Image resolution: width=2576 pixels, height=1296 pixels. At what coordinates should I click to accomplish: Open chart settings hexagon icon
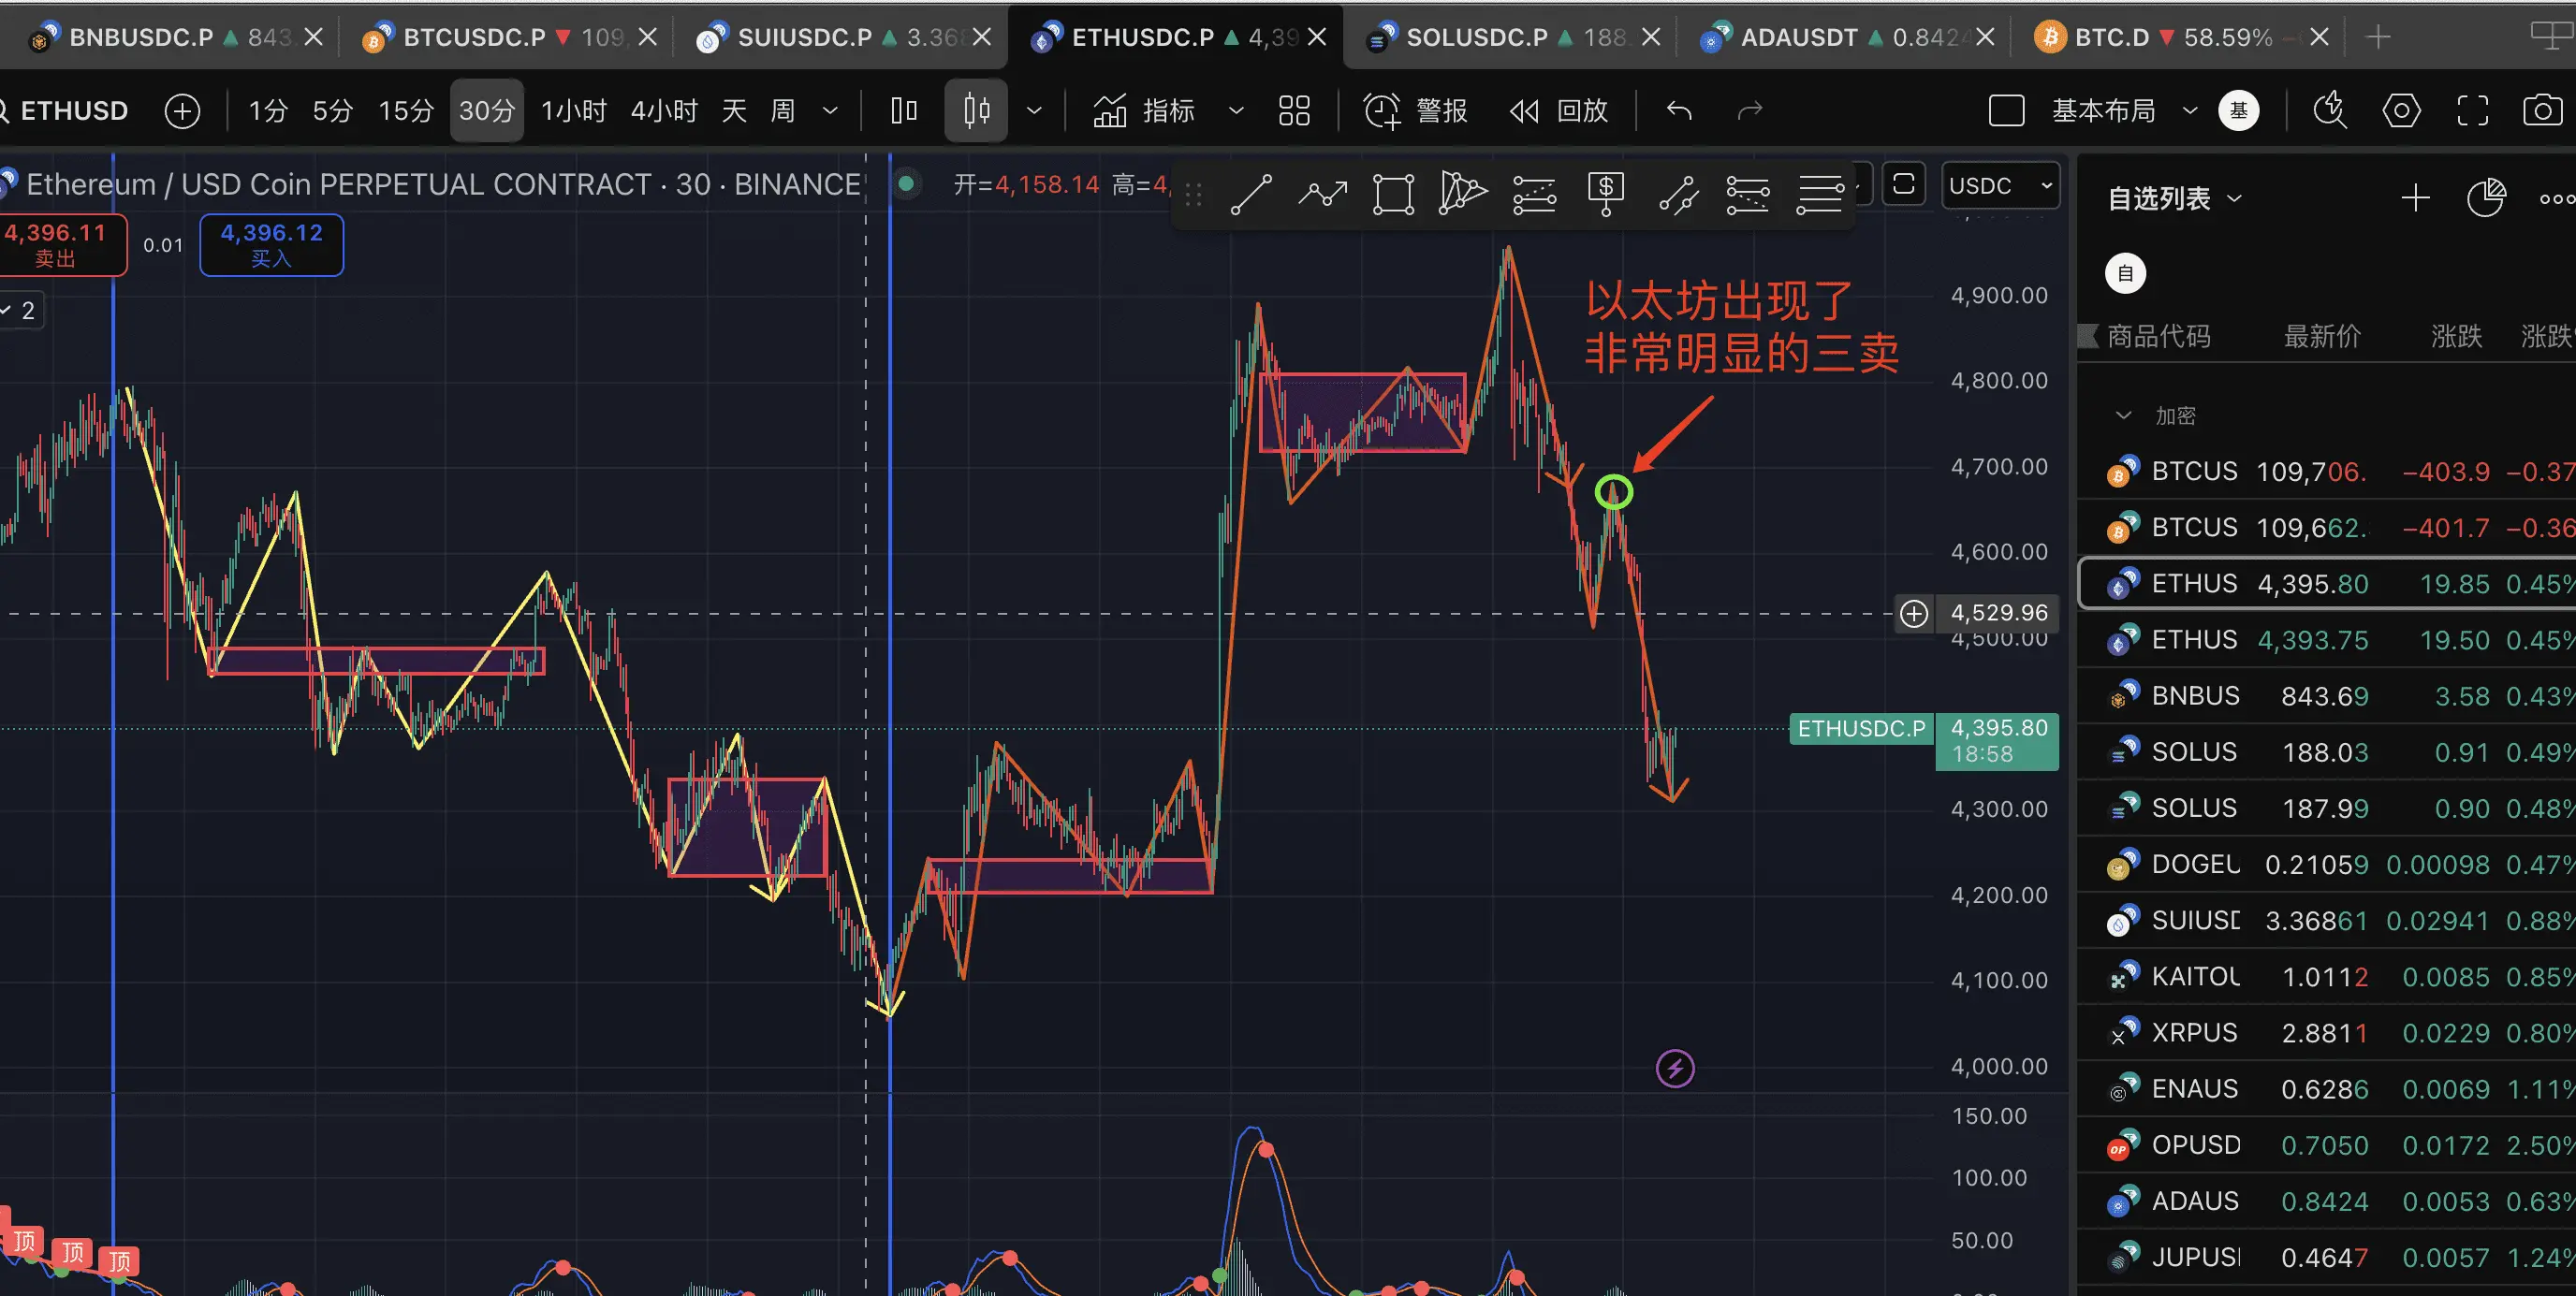[x=2401, y=110]
